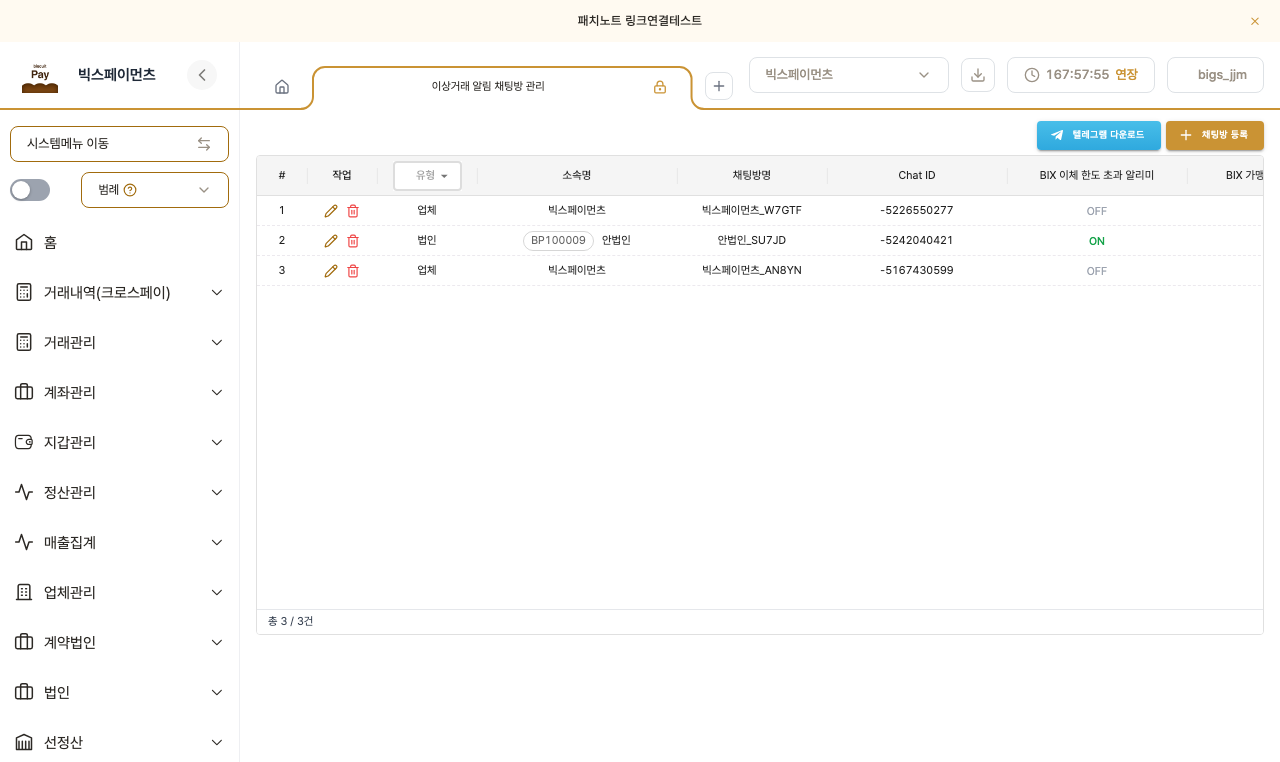Click chat ID -5167430599
Screen dimensions: 1280x762
917,271
